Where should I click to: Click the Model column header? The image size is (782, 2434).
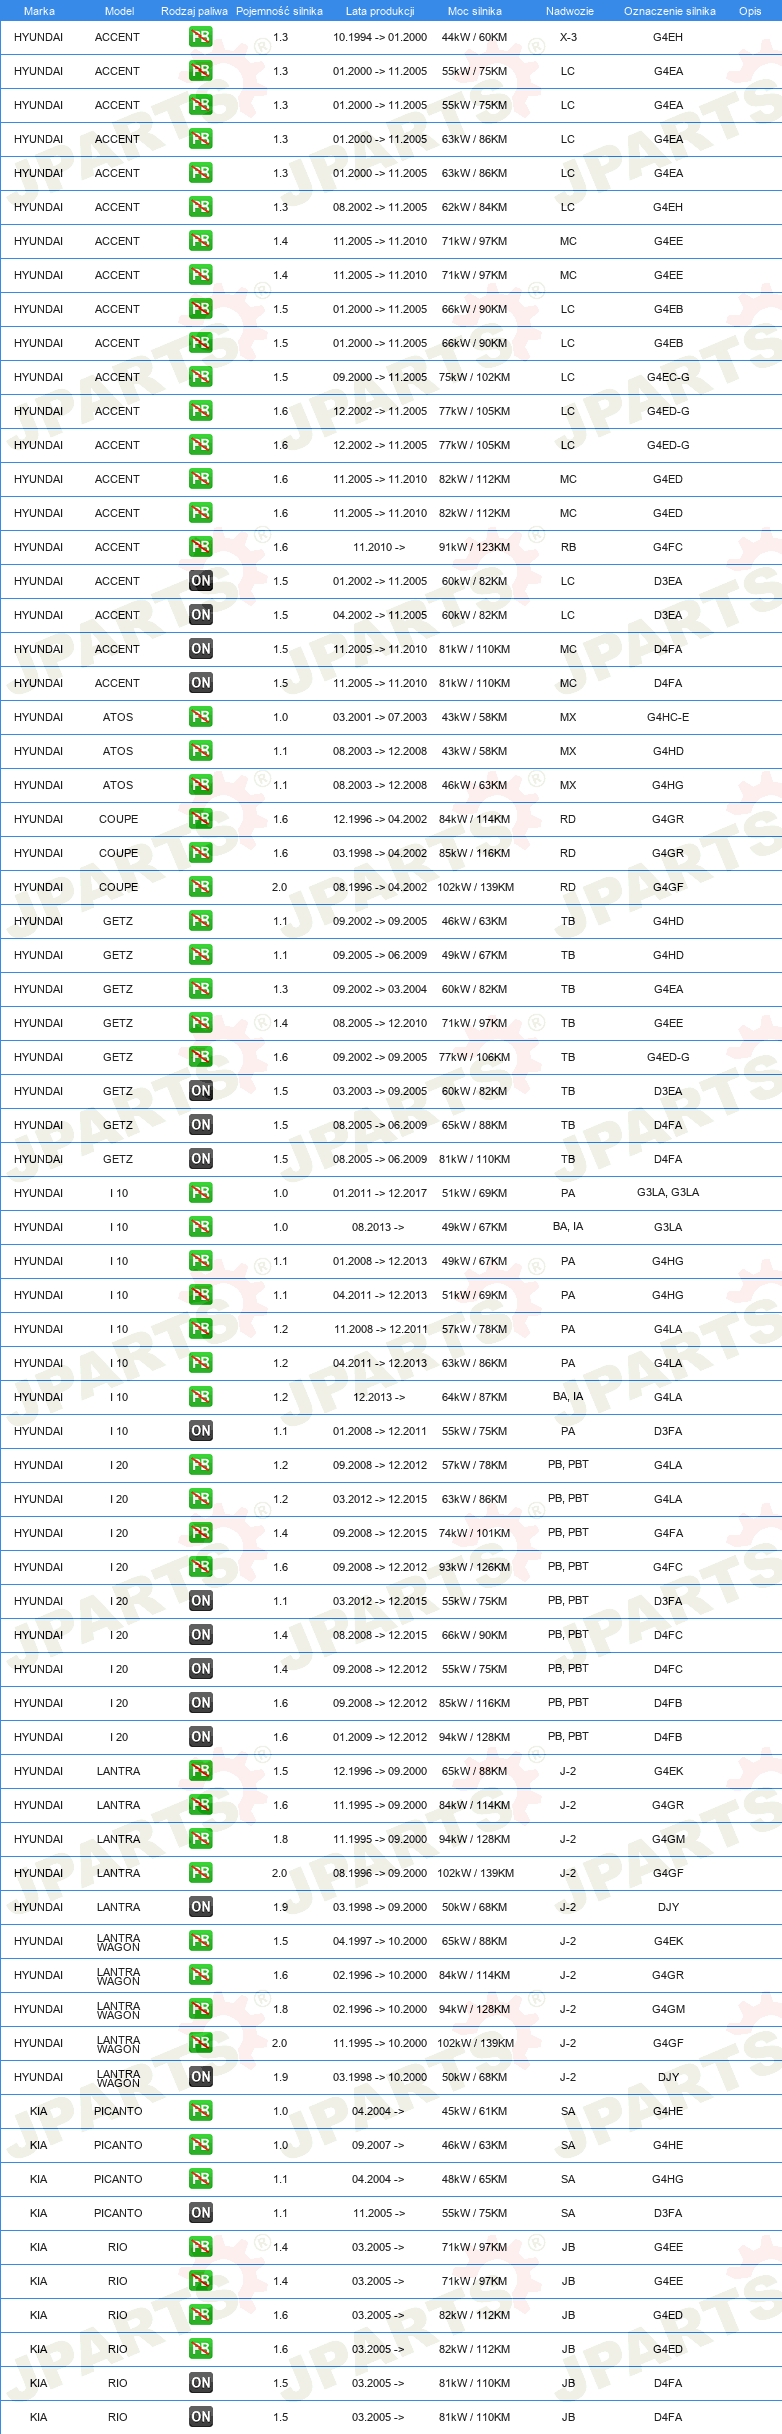coord(119,11)
